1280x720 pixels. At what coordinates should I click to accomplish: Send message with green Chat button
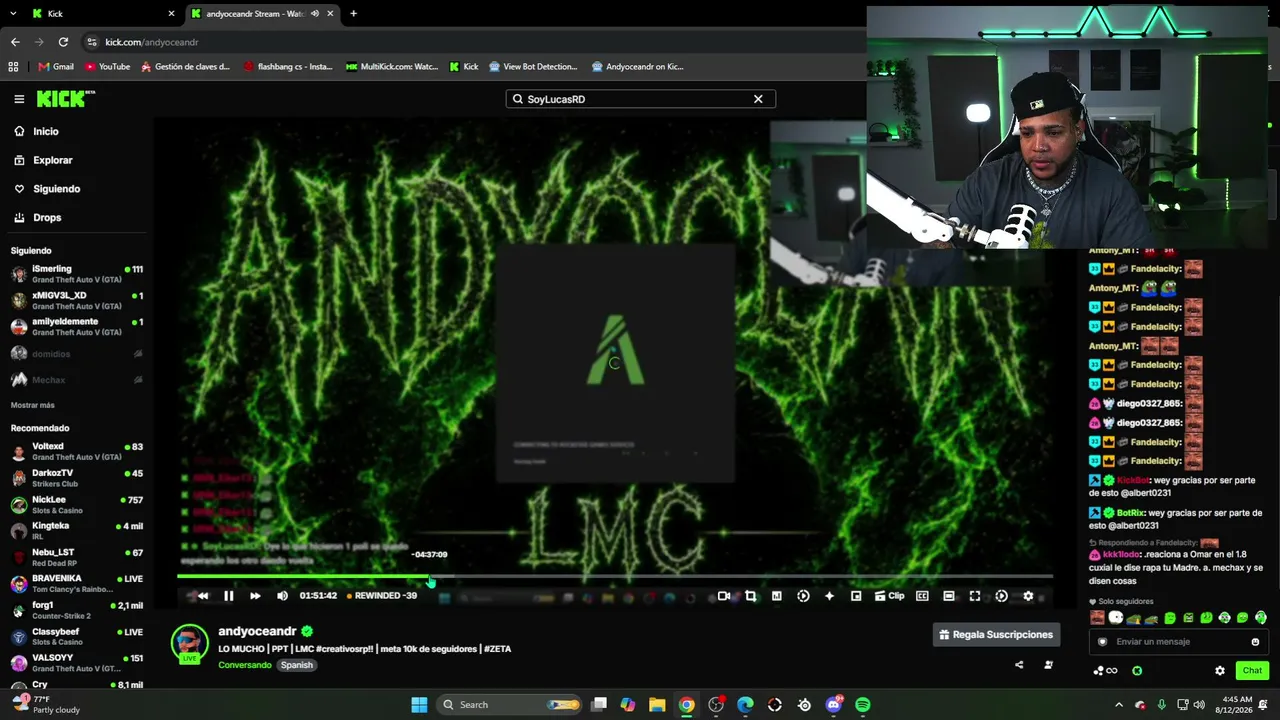pyautogui.click(x=1252, y=671)
